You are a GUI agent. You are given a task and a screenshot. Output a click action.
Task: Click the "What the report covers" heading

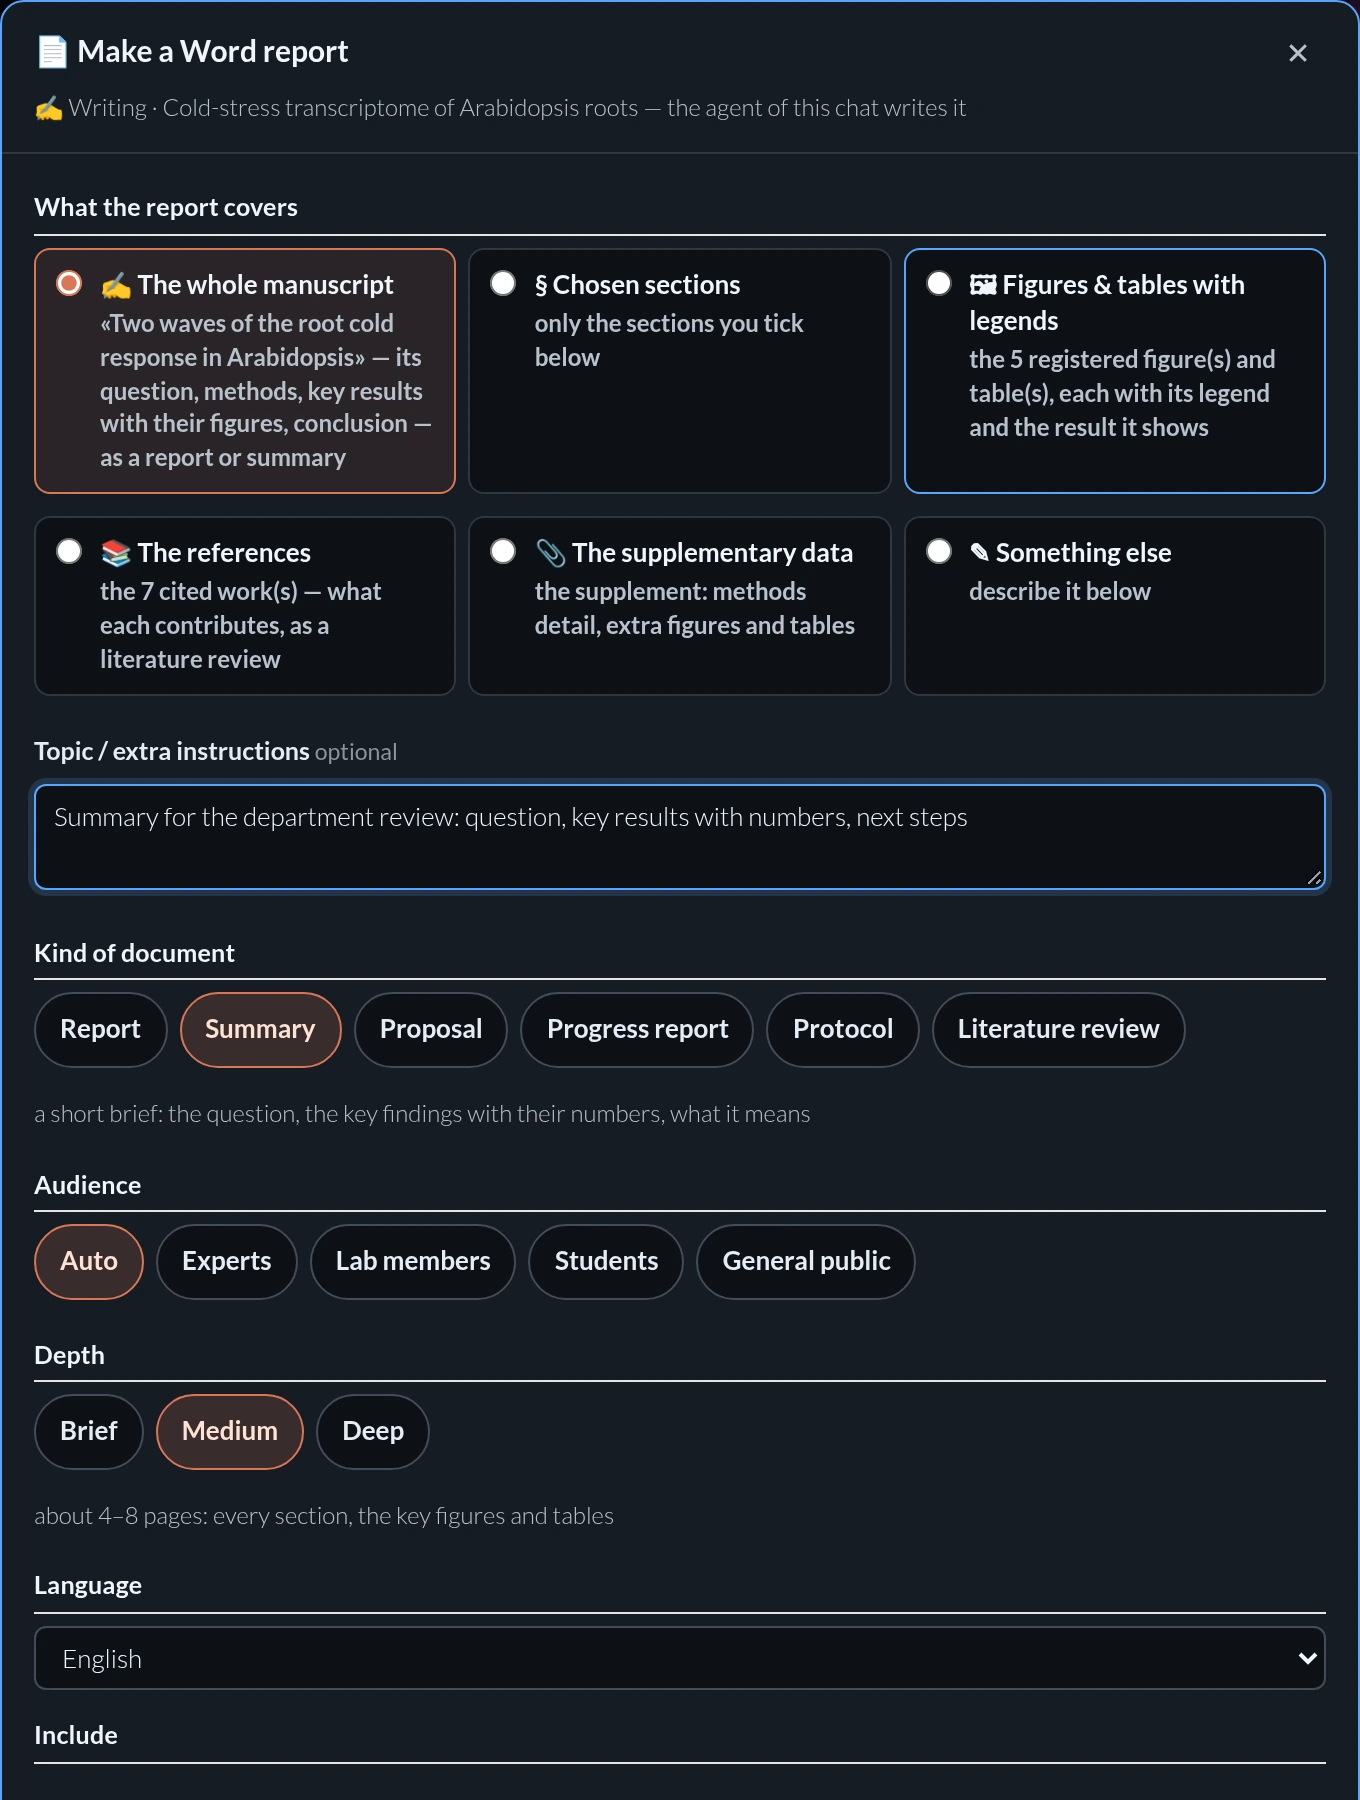tap(166, 208)
